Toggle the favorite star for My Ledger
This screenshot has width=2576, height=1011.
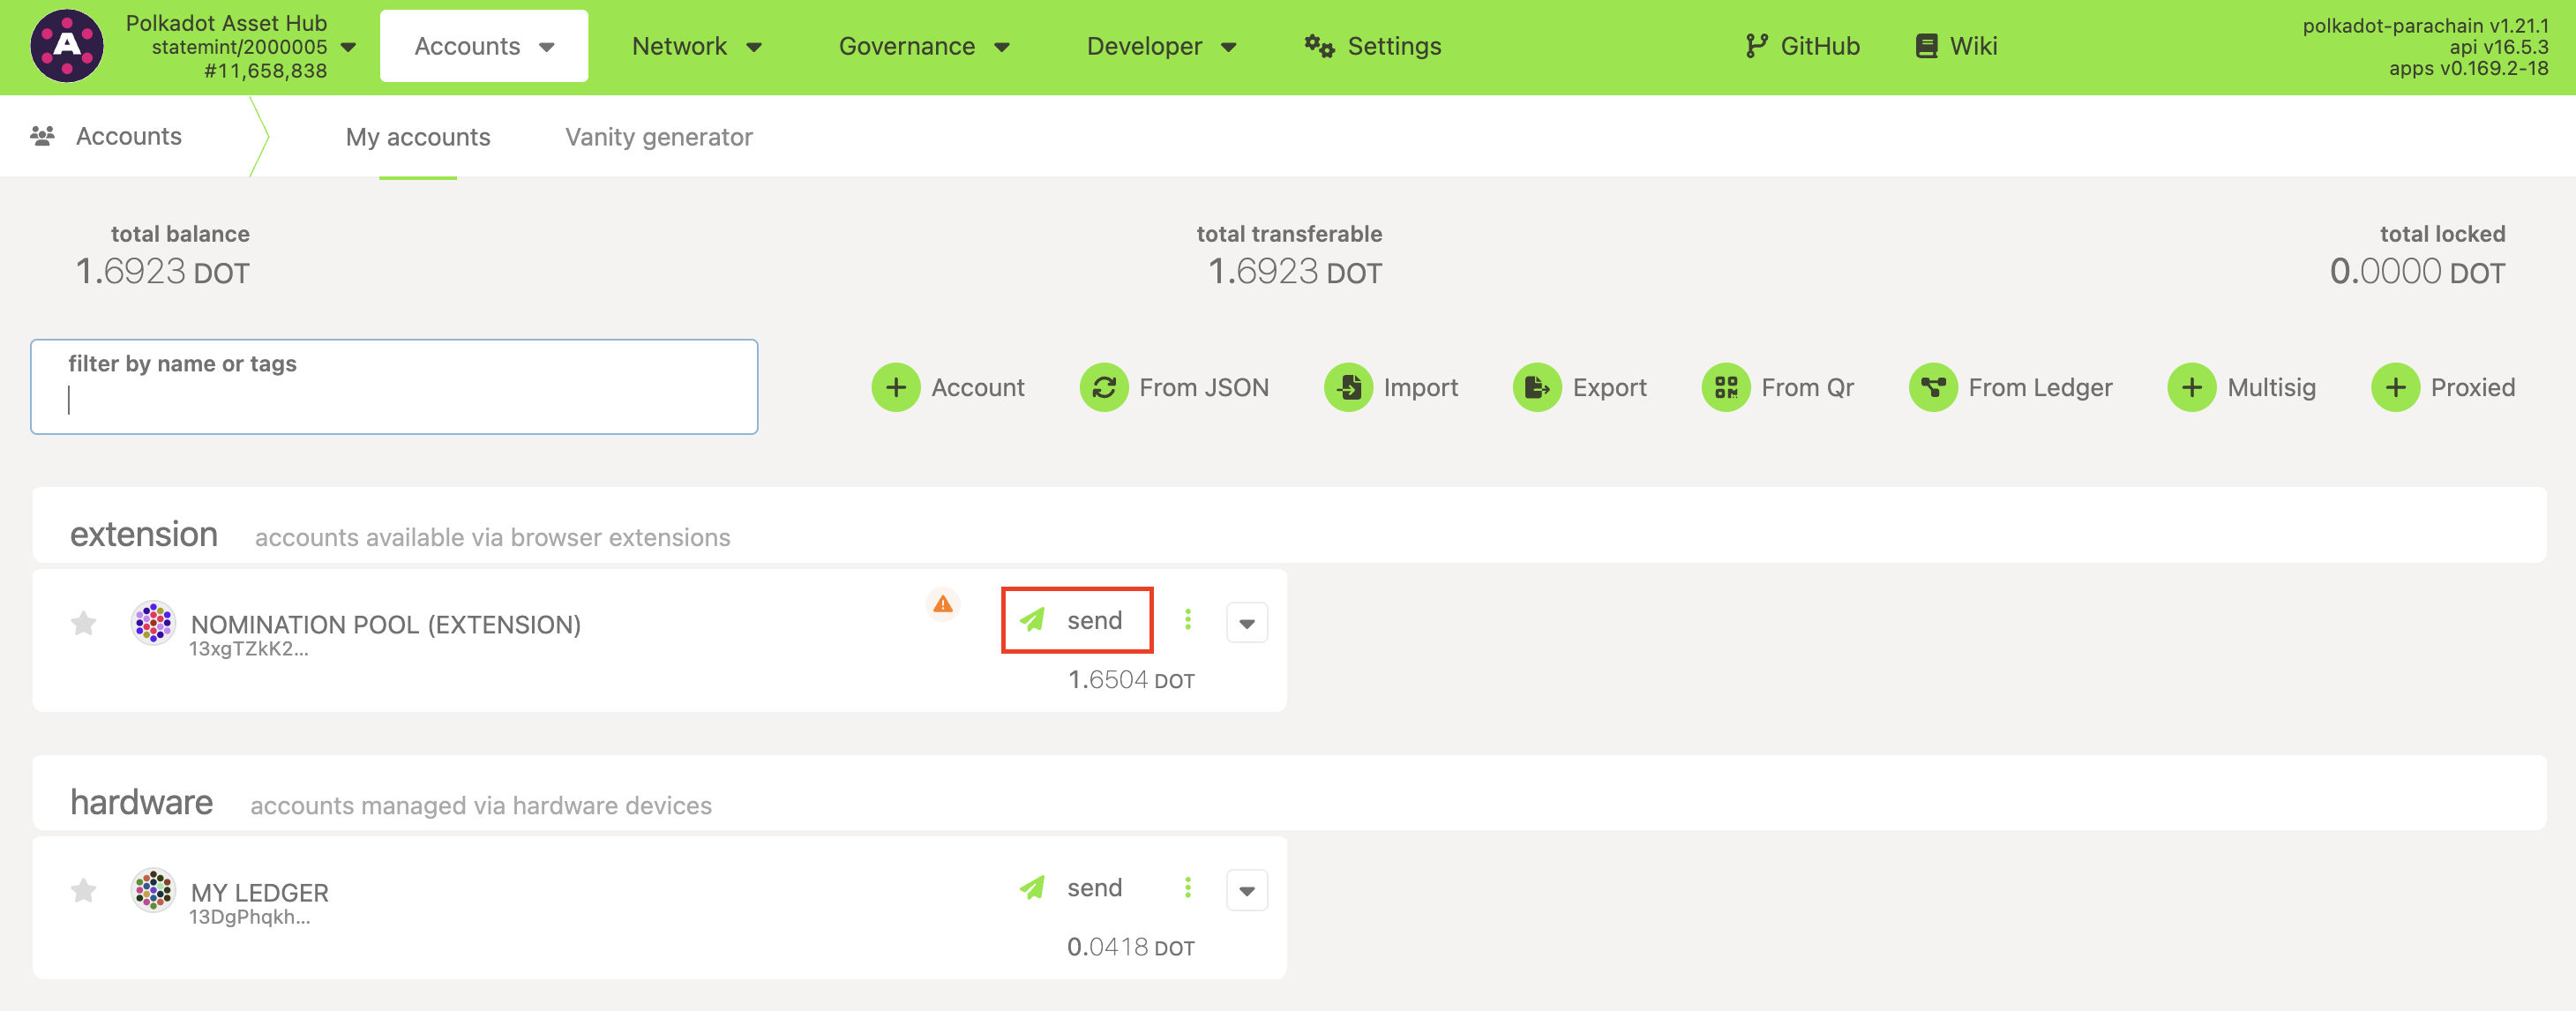pyautogui.click(x=84, y=891)
